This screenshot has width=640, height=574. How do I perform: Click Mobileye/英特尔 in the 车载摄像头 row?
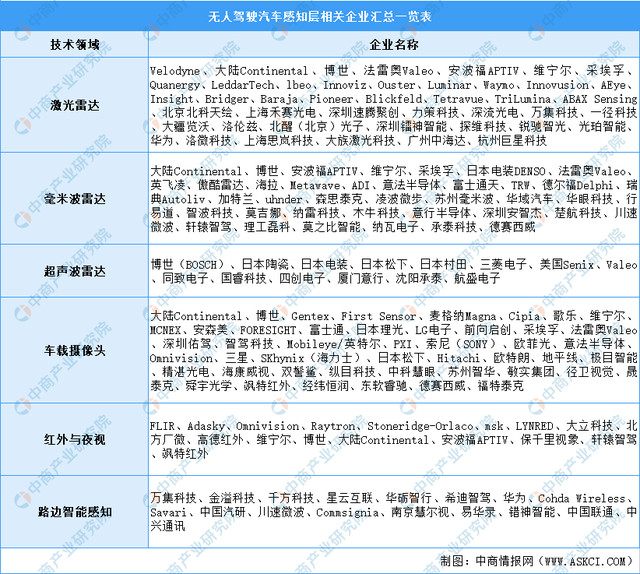(x=333, y=344)
